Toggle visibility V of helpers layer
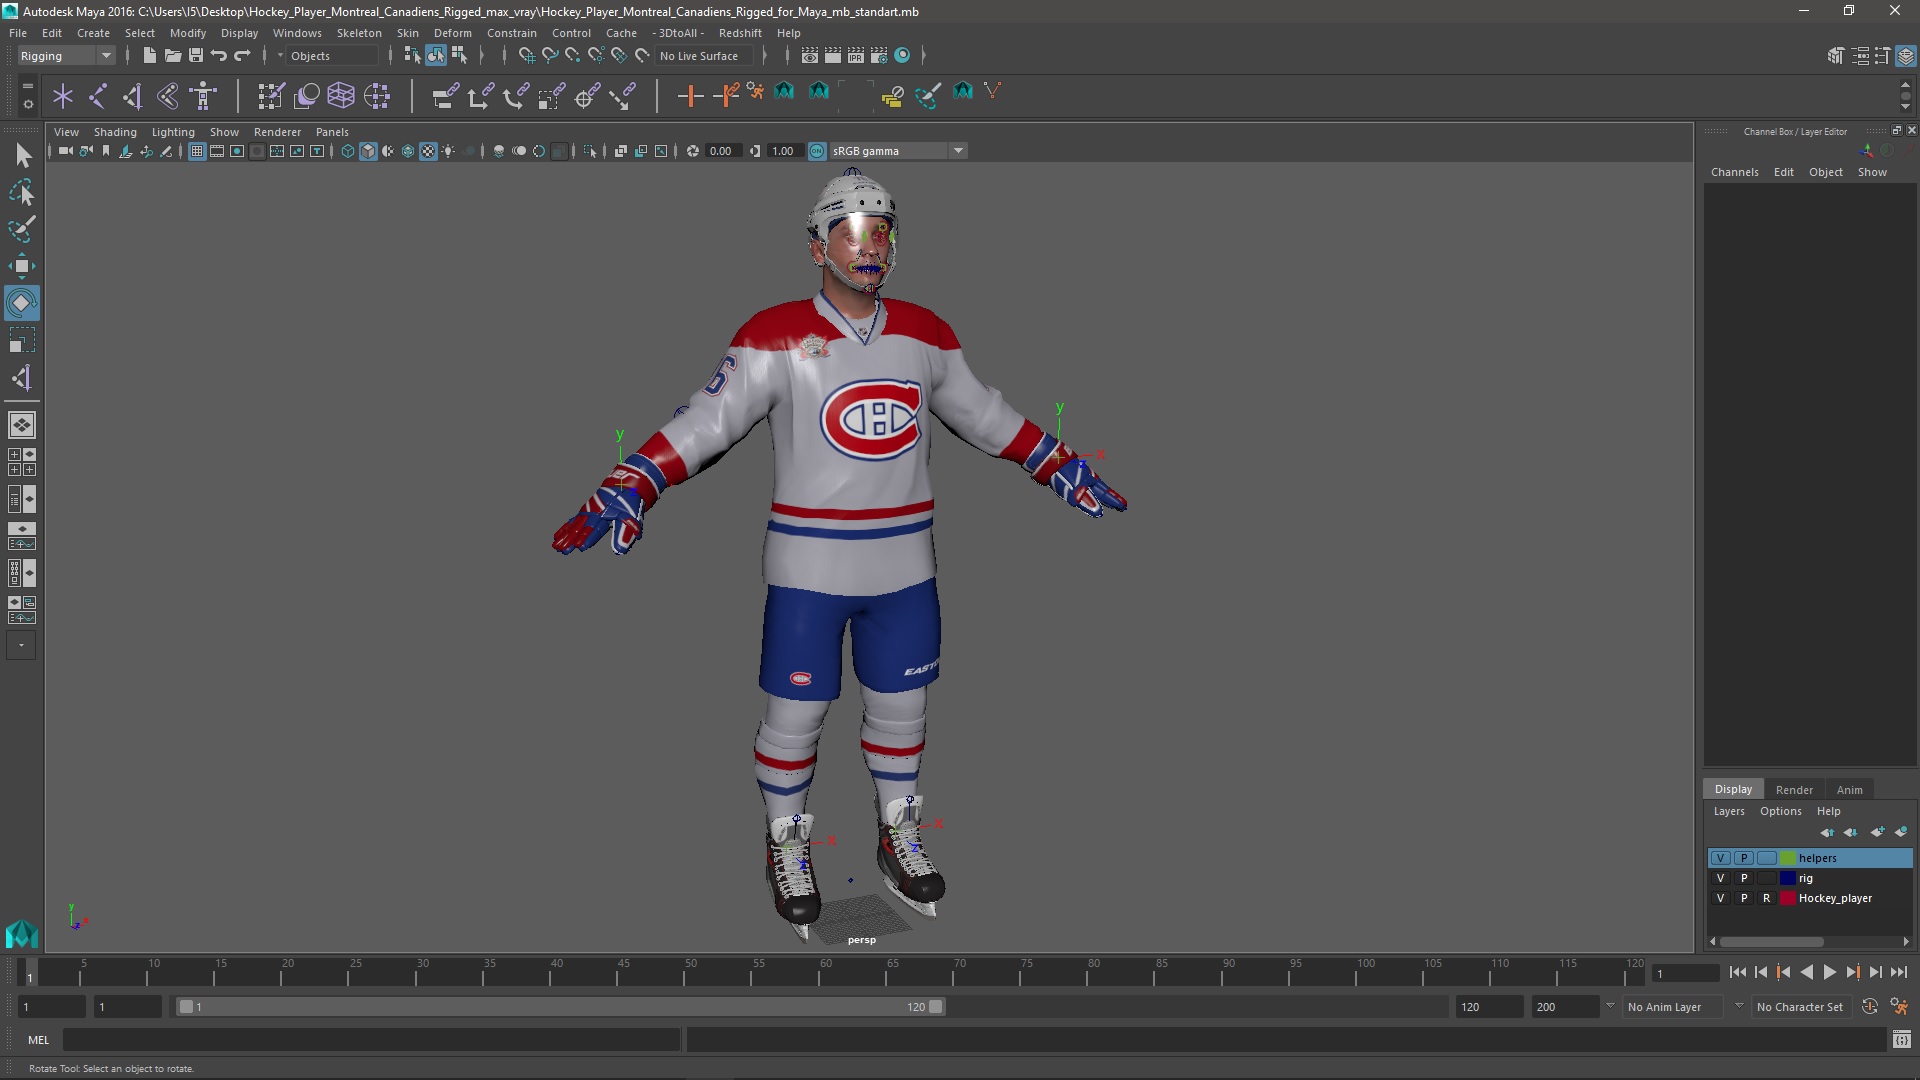Screen dimensions: 1920x1080 coord(1720,858)
